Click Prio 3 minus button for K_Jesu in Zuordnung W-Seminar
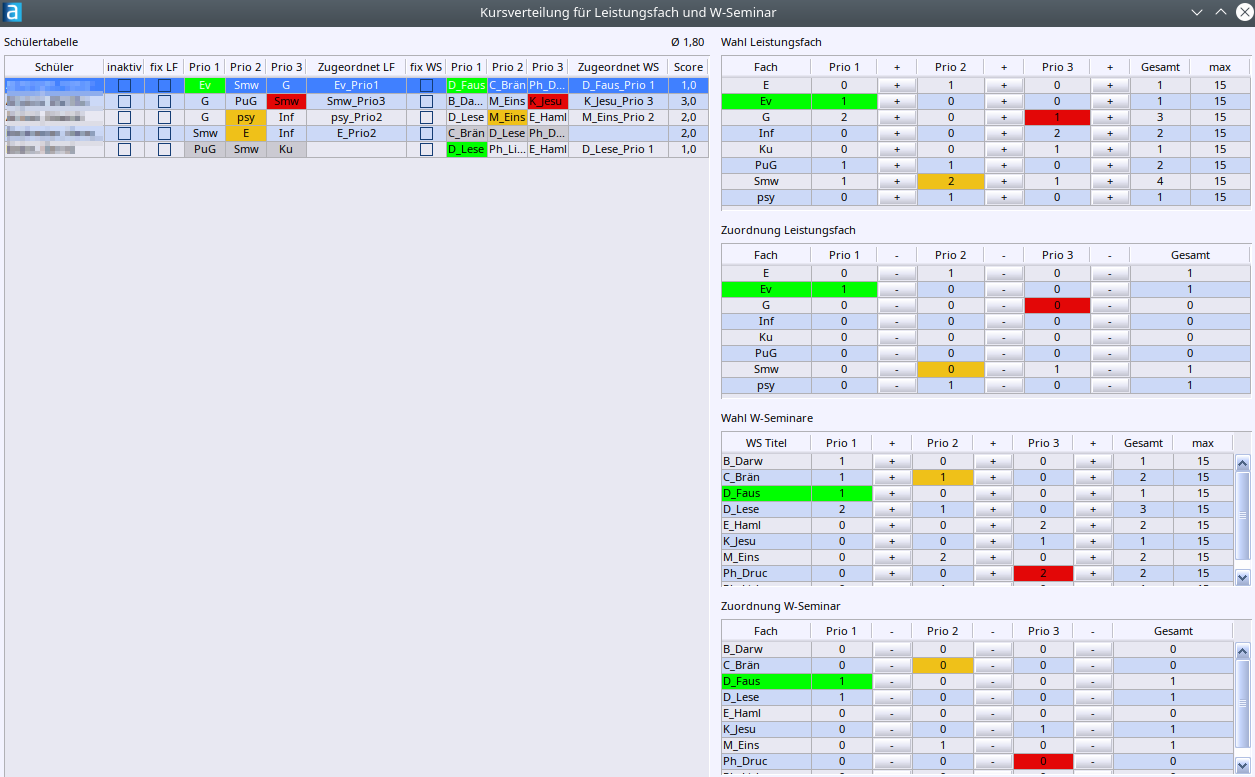This screenshot has height=777, width=1255. [x=1094, y=729]
